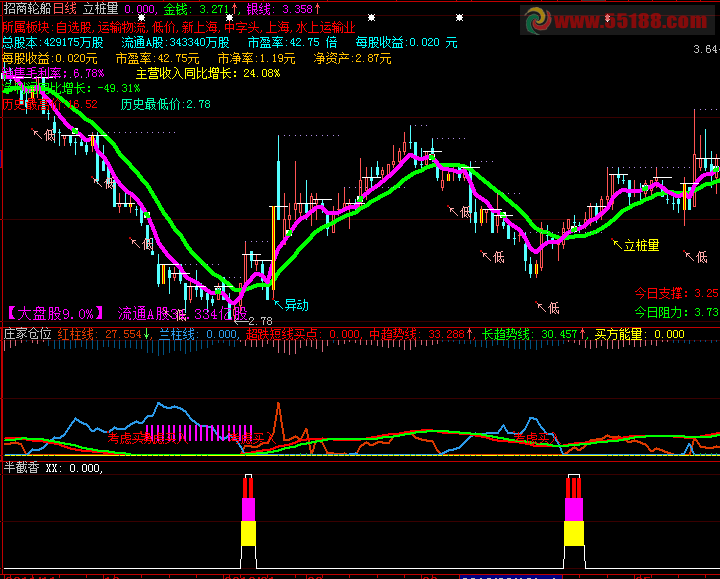Click the 招商轮船 stock name label
The width and height of the screenshot is (720, 579).
coord(27,9)
